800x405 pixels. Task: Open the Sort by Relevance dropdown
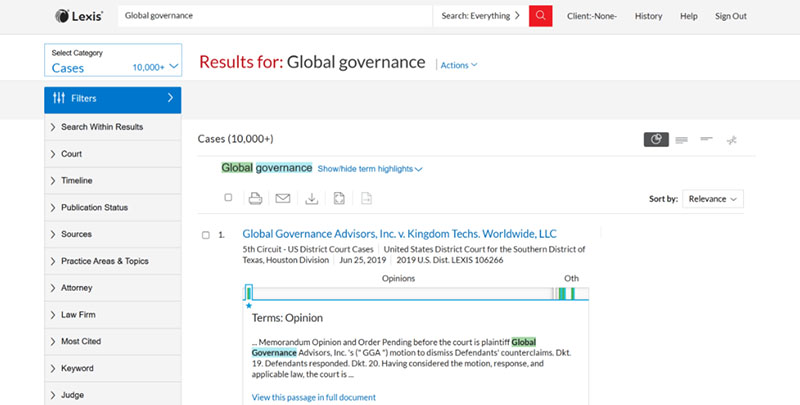point(713,199)
